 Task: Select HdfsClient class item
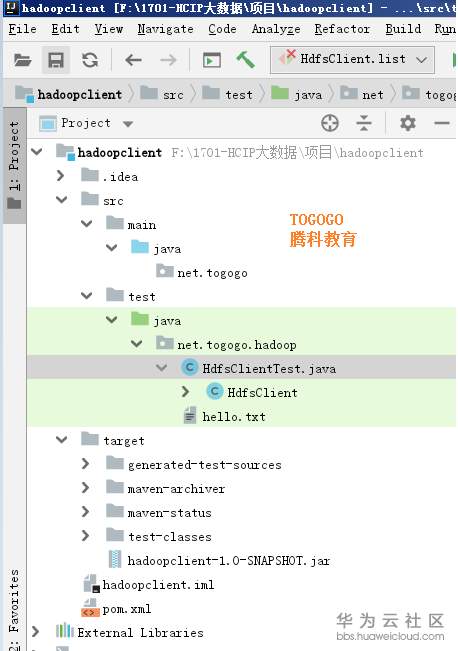pos(262,392)
